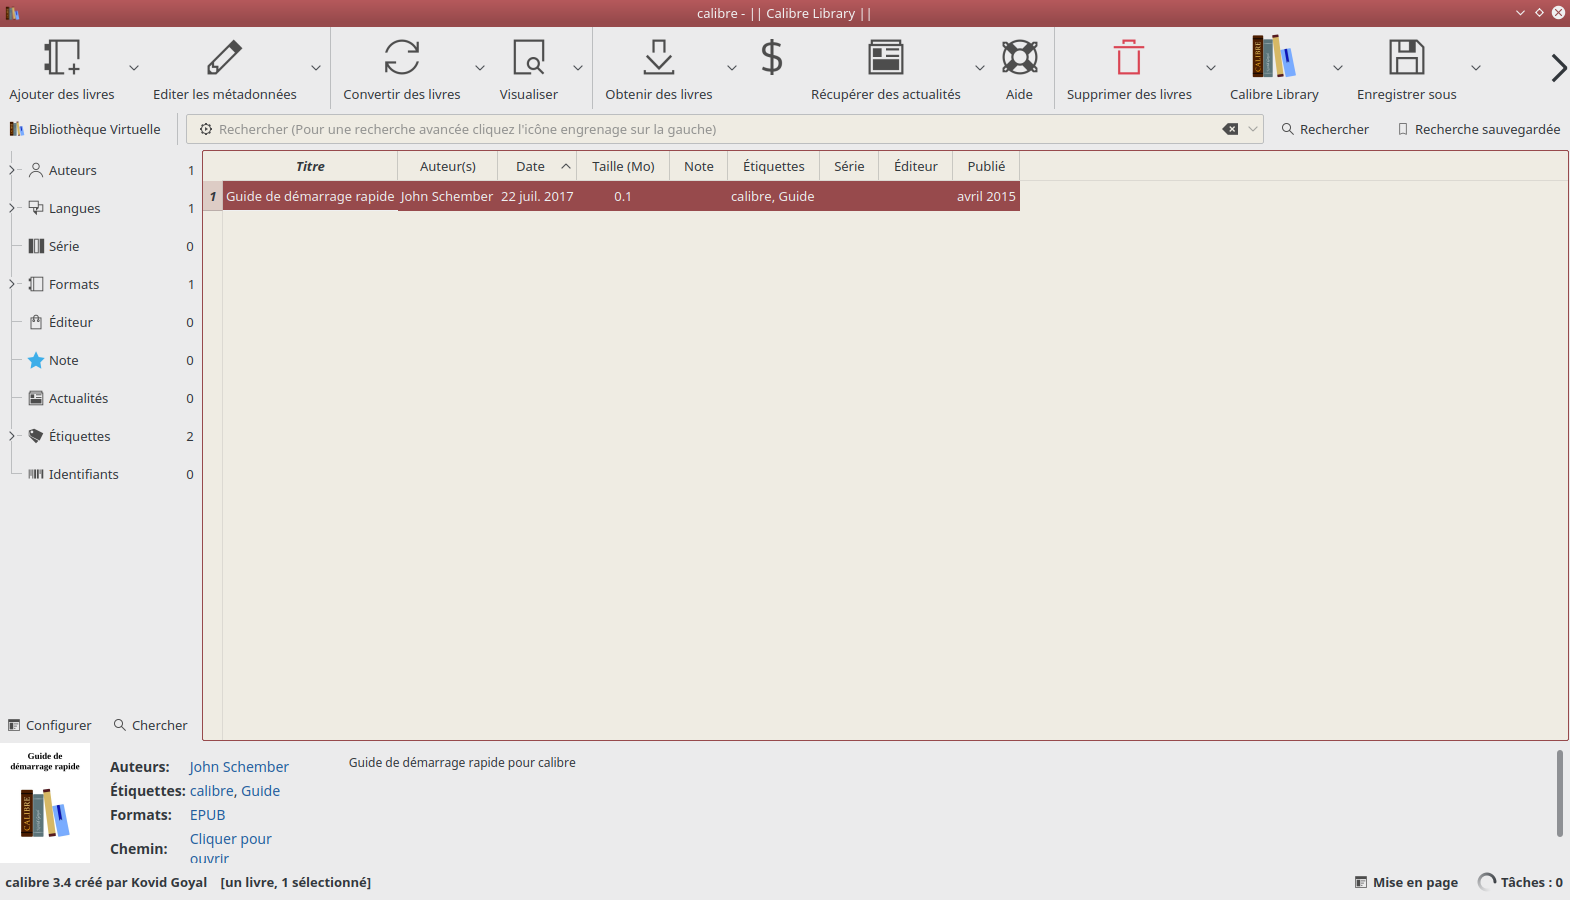
Task: Expand the Étiquettes tree node
Action: click(12, 436)
